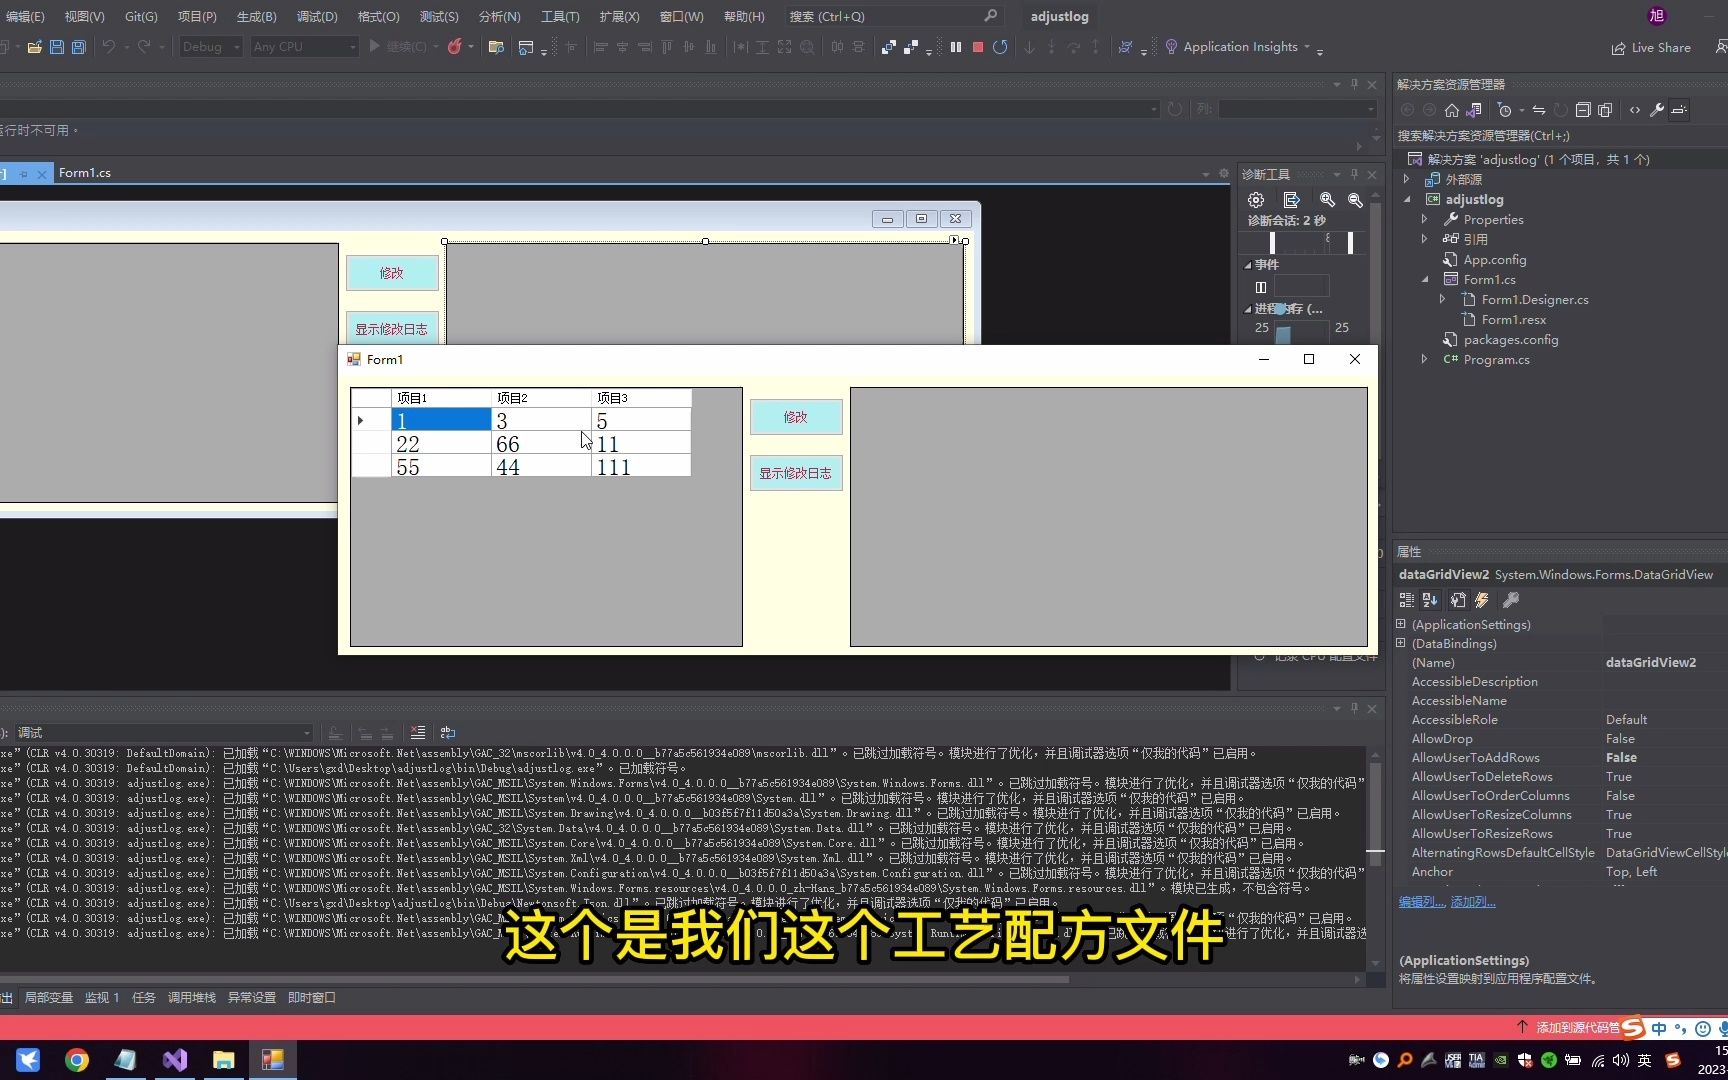Open the 调试(D) menu
Image resolution: width=1728 pixels, height=1080 pixels.
(316, 16)
